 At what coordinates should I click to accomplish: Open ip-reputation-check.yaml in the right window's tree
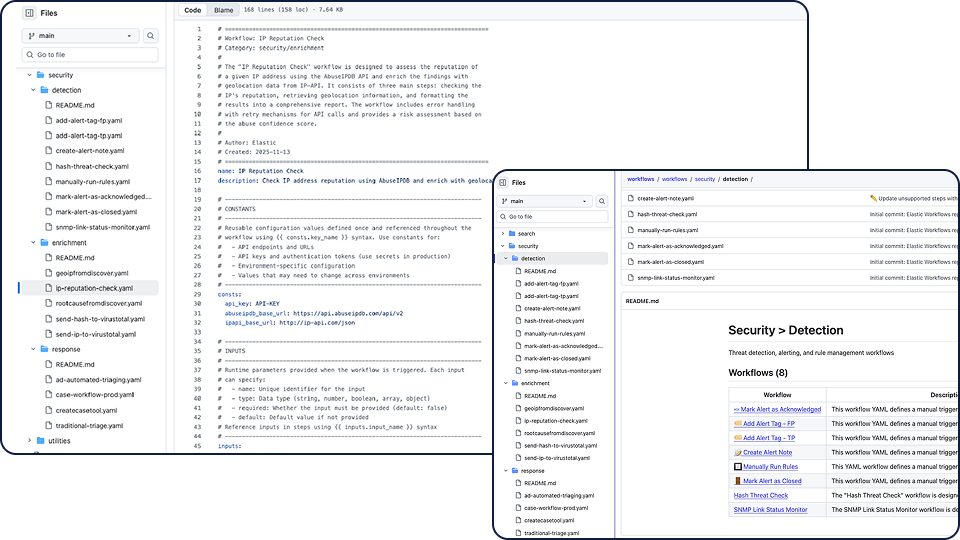click(555, 421)
